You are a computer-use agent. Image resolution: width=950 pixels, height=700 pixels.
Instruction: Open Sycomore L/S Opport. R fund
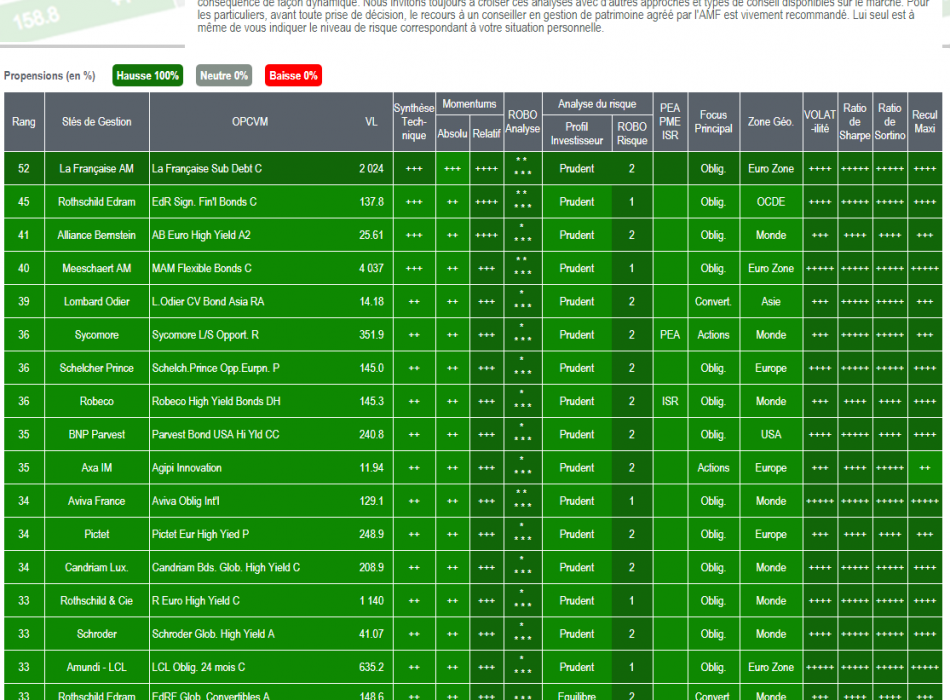(205, 335)
